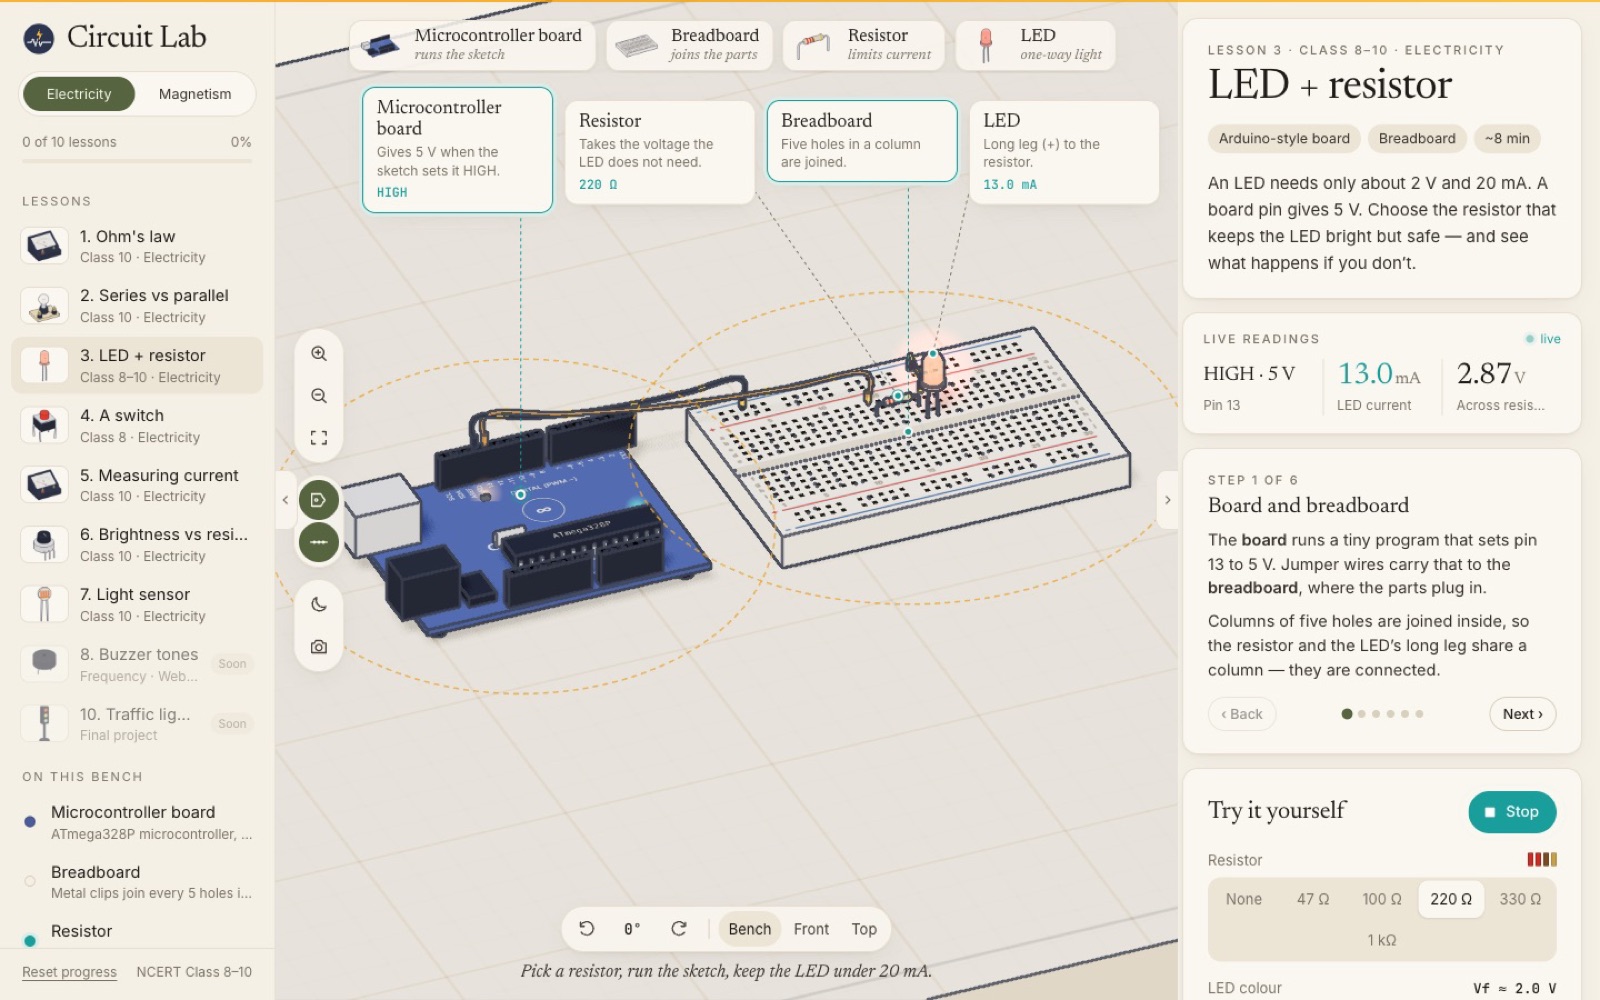Click the zoom out magnifier icon
This screenshot has height=1000, width=1600.
click(319, 396)
